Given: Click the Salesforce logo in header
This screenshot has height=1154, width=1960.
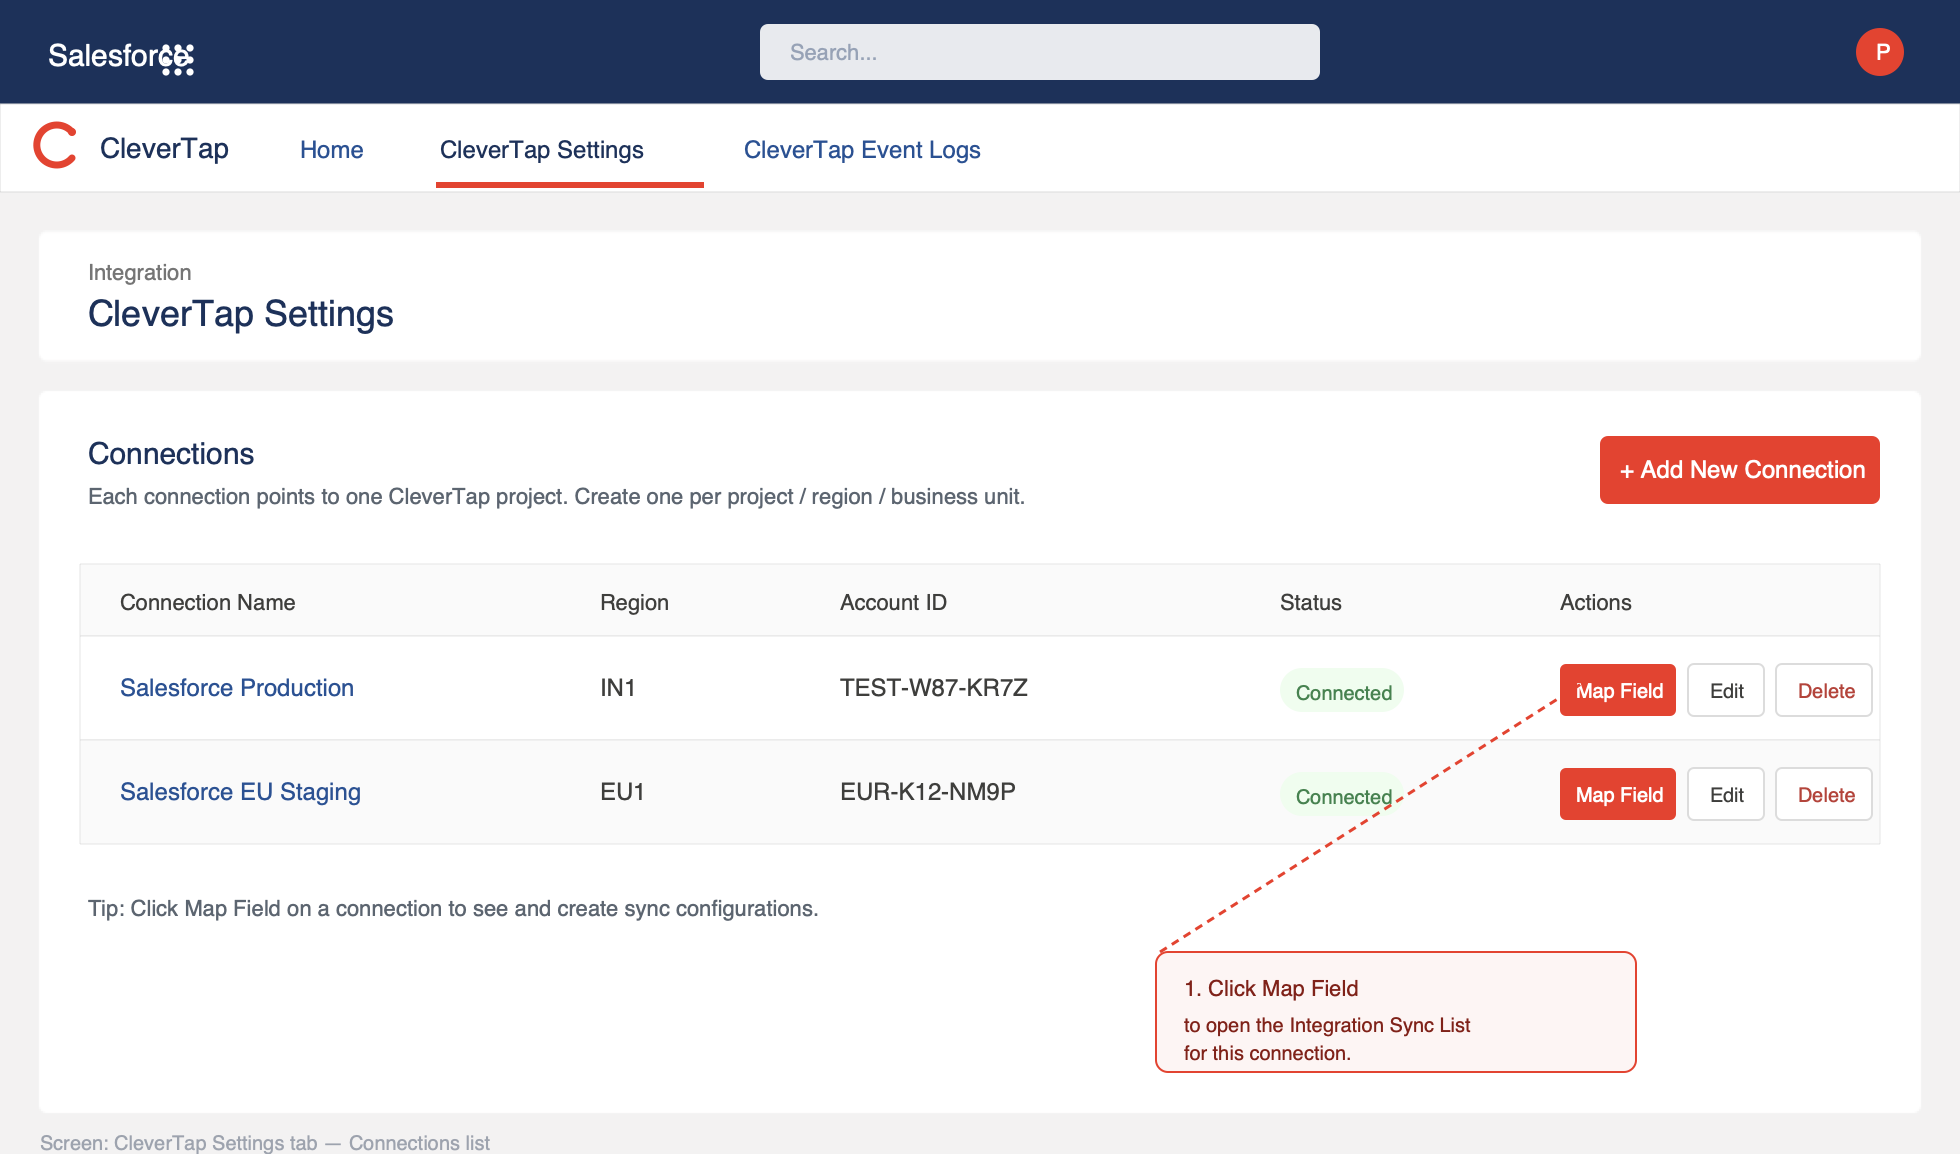Looking at the screenshot, I should pyautogui.click(x=121, y=57).
